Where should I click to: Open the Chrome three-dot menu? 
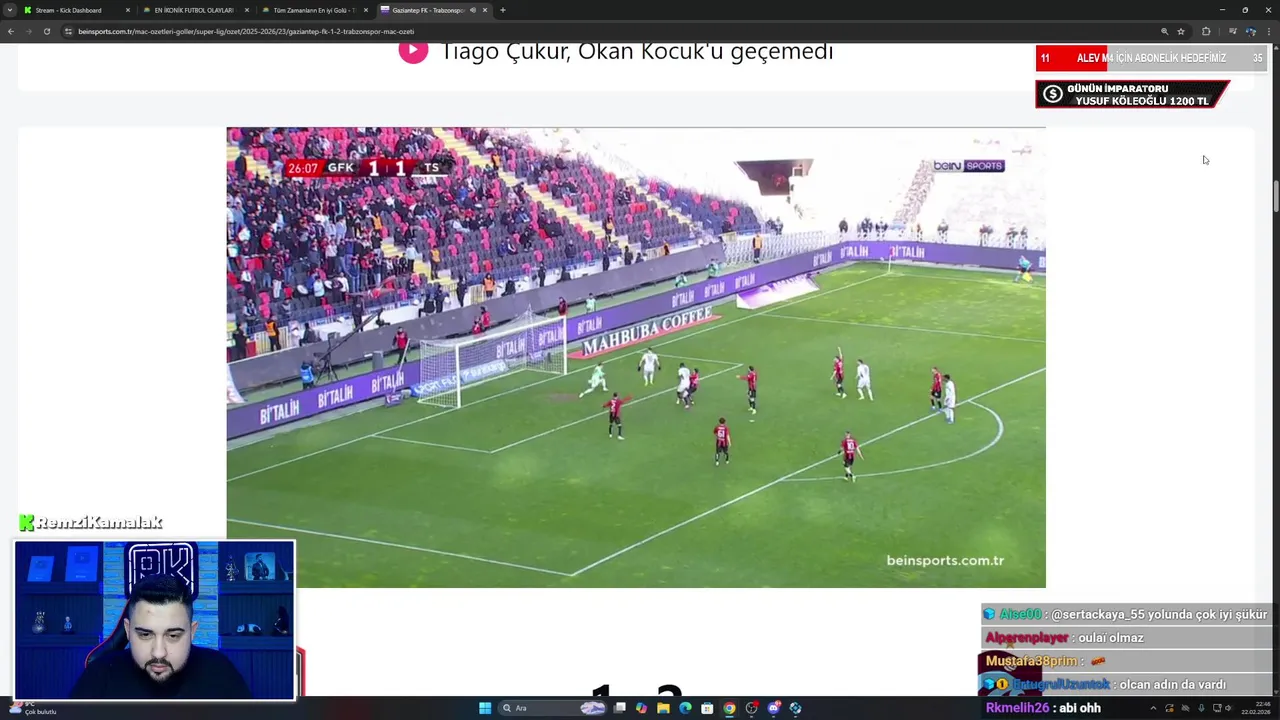(x=1269, y=31)
